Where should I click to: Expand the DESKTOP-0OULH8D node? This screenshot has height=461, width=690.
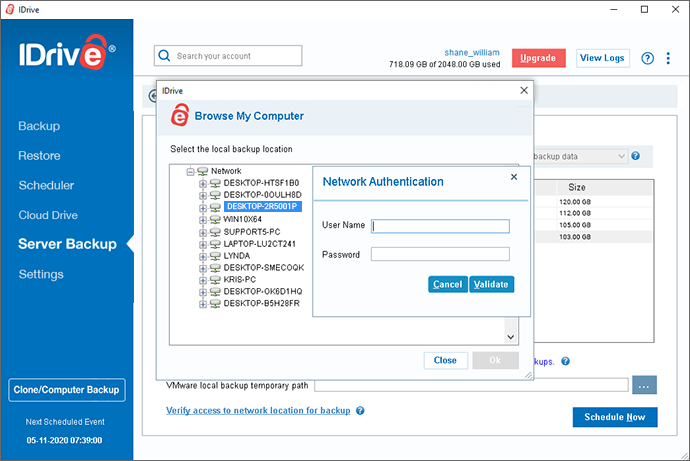[203, 195]
